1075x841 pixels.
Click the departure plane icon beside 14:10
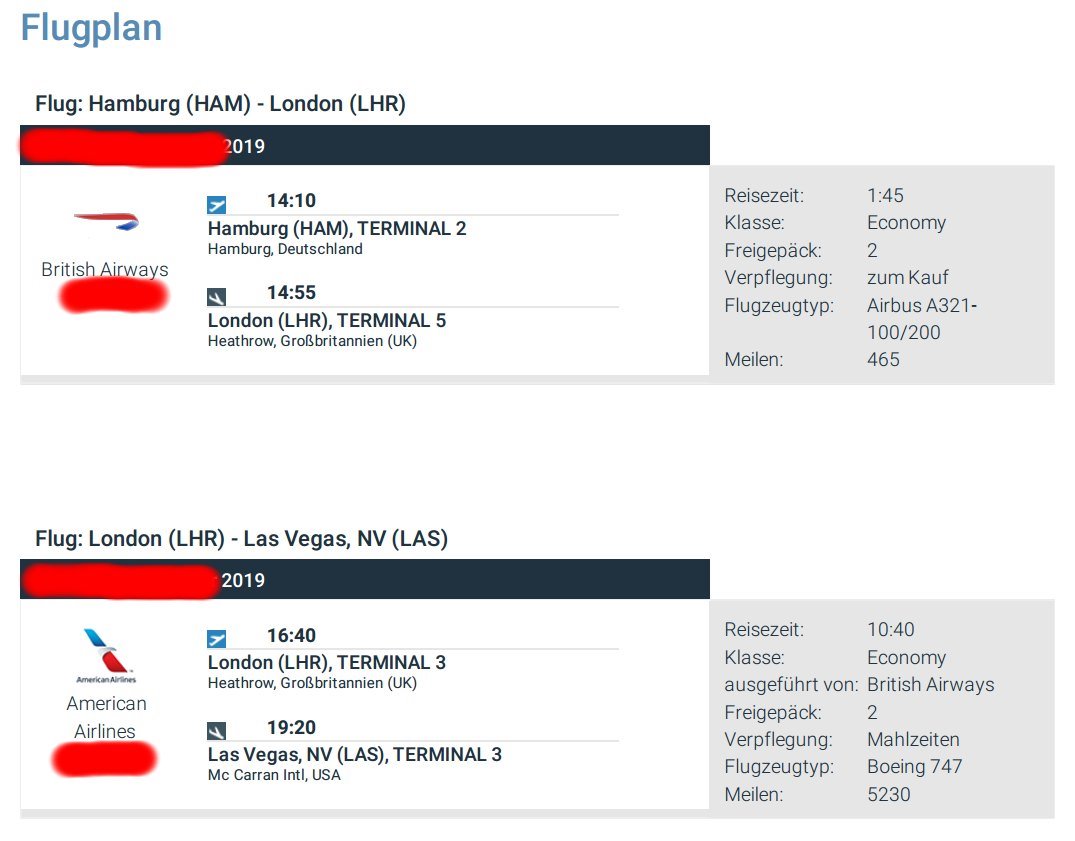[x=217, y=205]
